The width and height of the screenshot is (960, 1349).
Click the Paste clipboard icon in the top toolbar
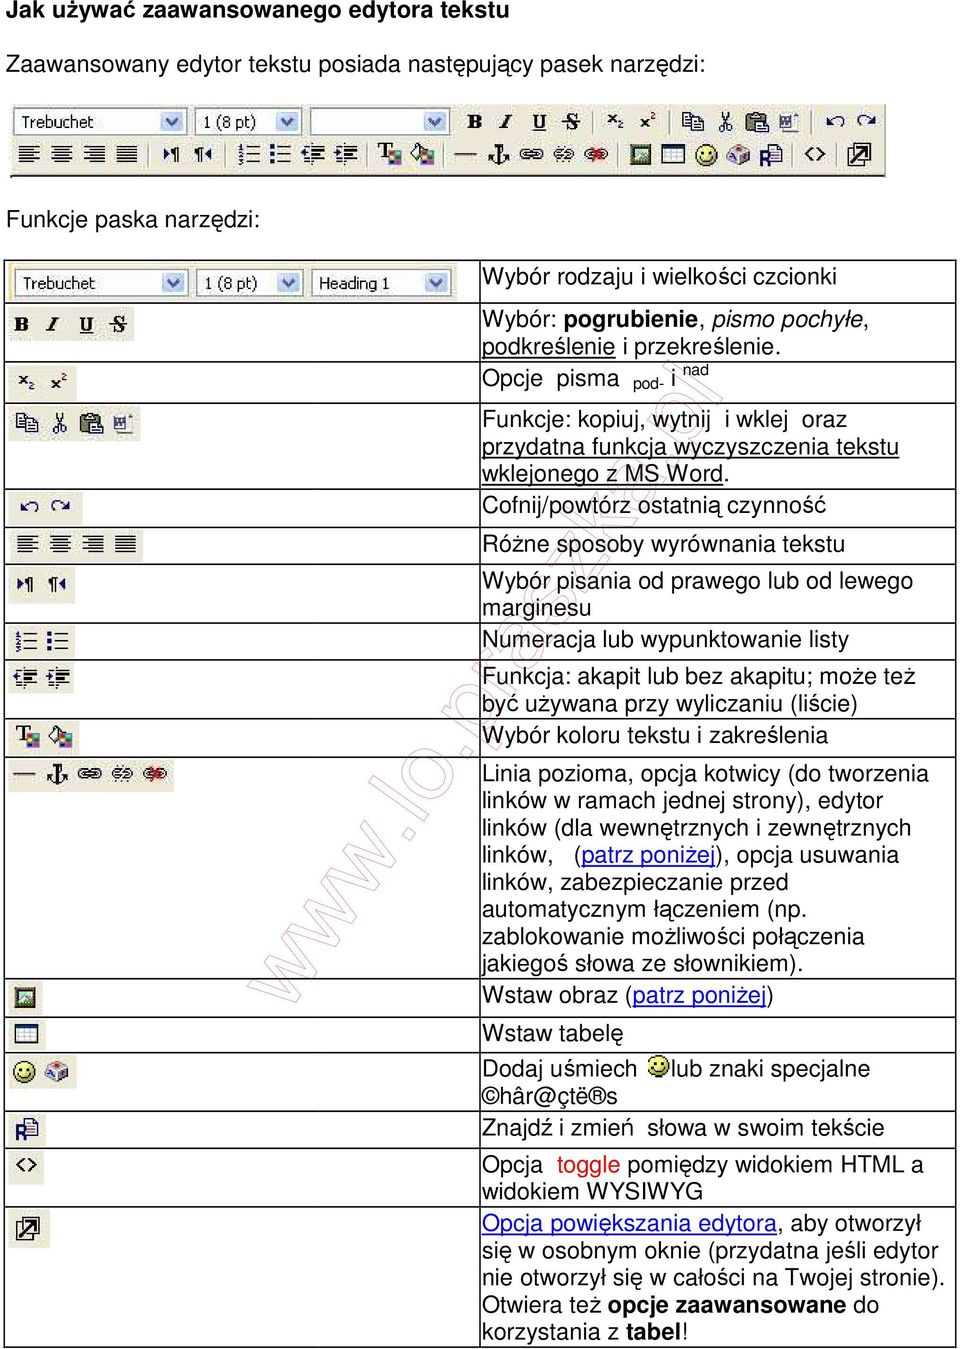[757, 122]
